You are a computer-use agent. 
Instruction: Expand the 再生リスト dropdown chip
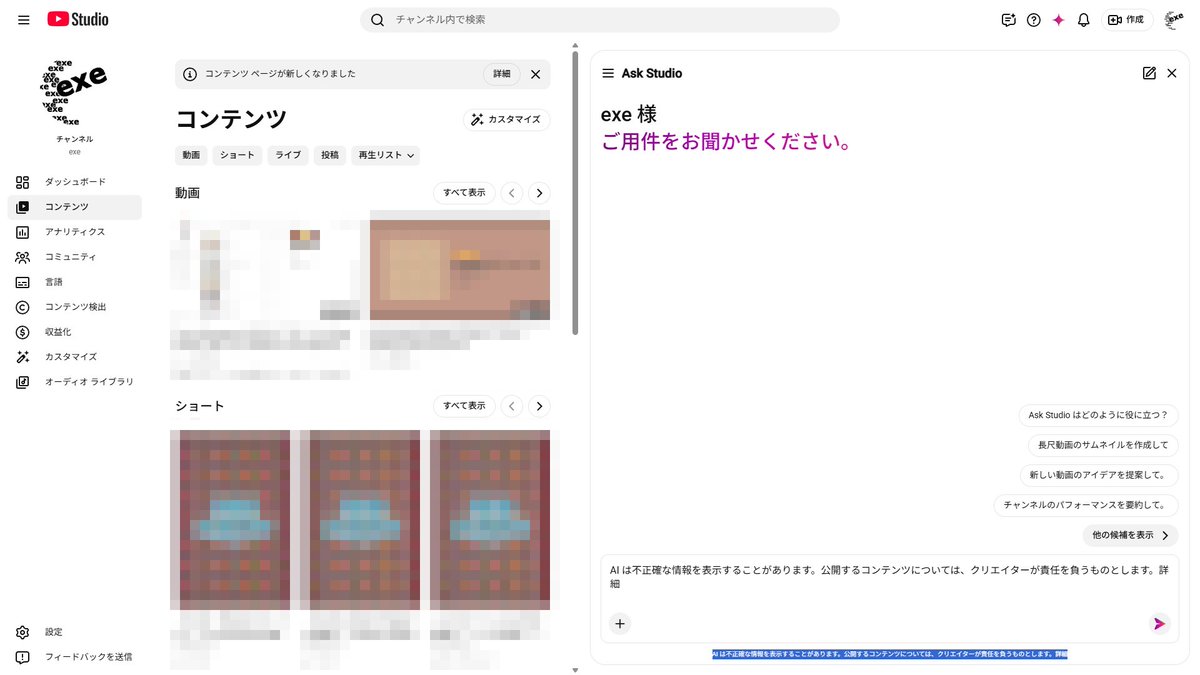[386, 155]
